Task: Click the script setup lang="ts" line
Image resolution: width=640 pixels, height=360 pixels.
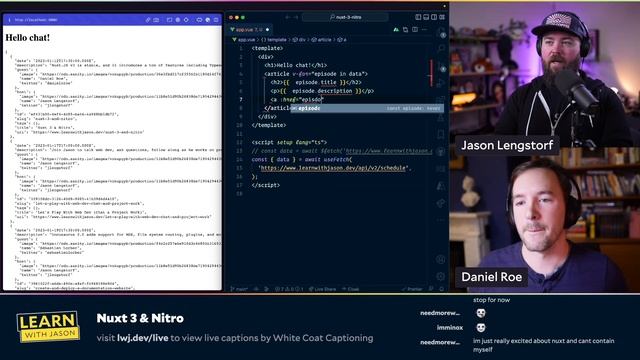Action: [x=289, y=142]
